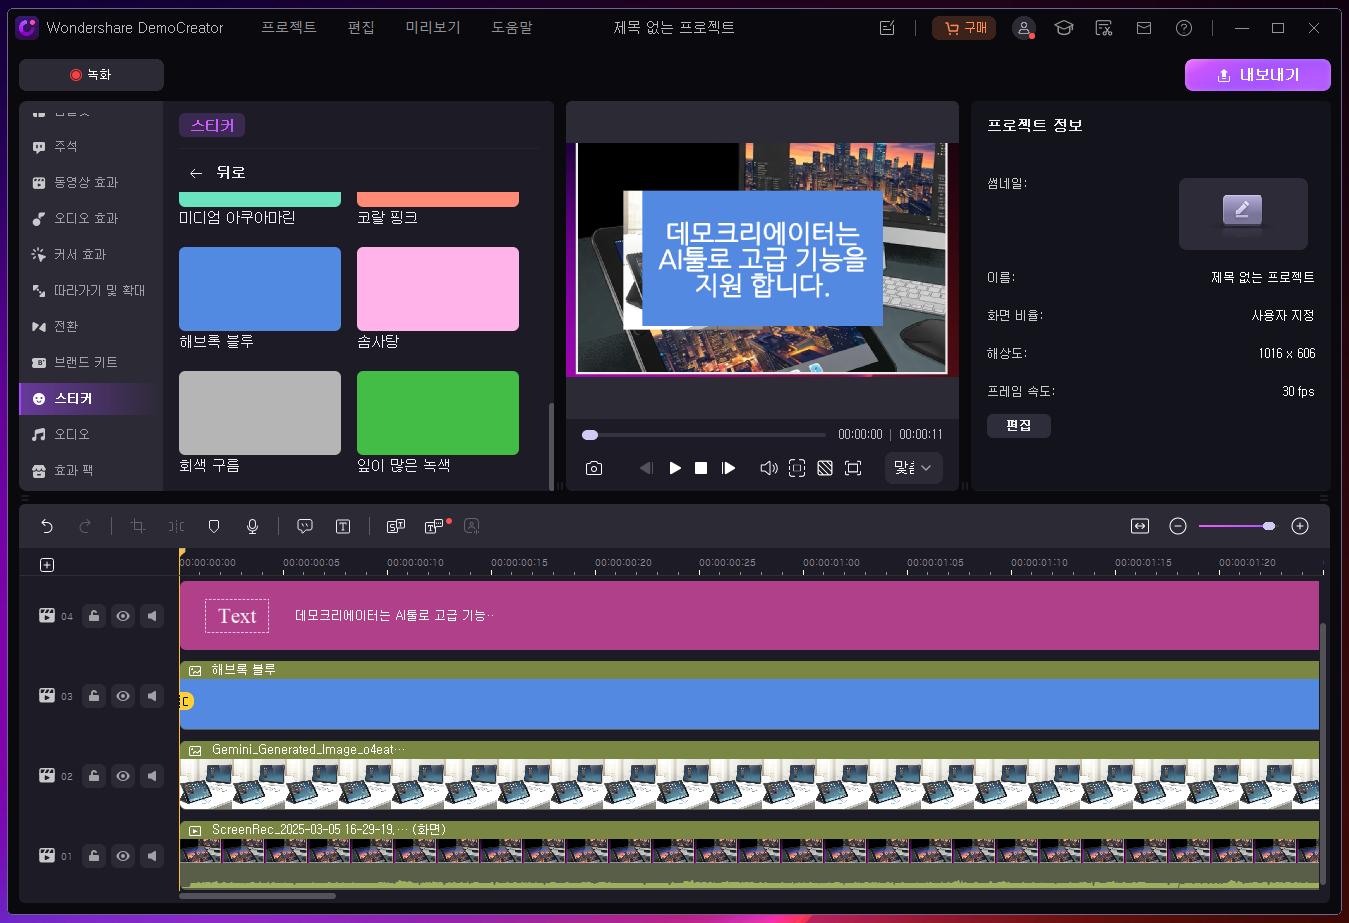Step to previous frame in preview

(x=647, y=468)
